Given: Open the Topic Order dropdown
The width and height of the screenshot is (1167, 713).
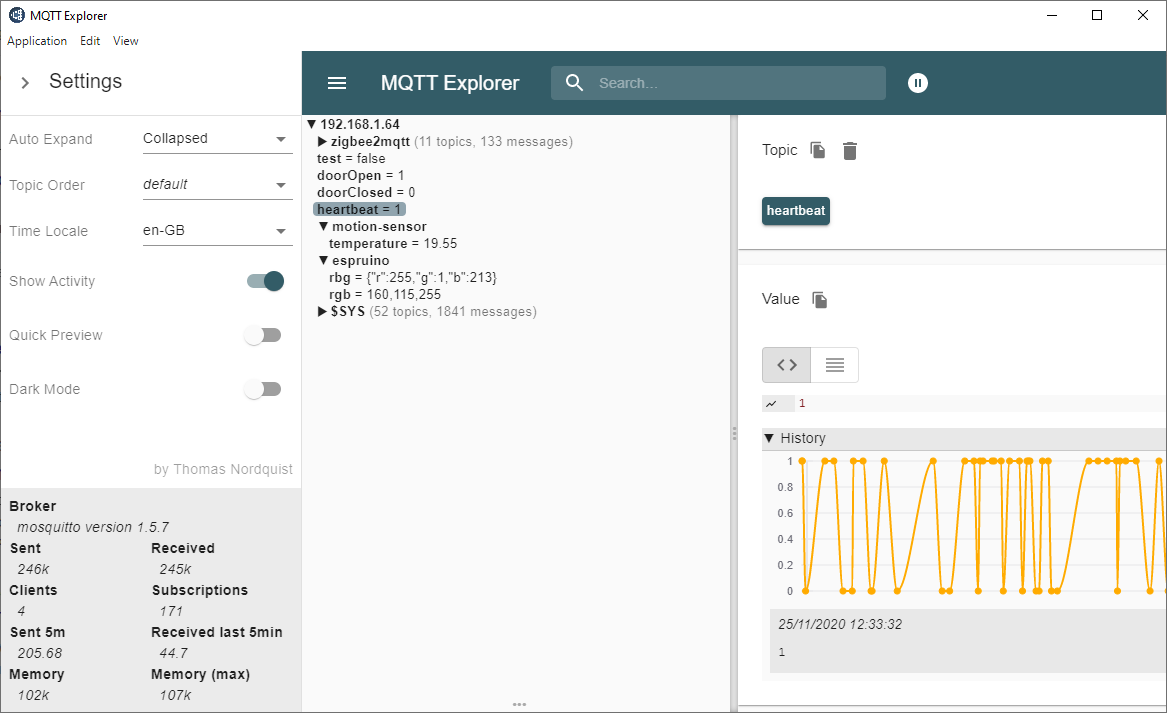Looking at the screenshot, I should click(217, 185).
